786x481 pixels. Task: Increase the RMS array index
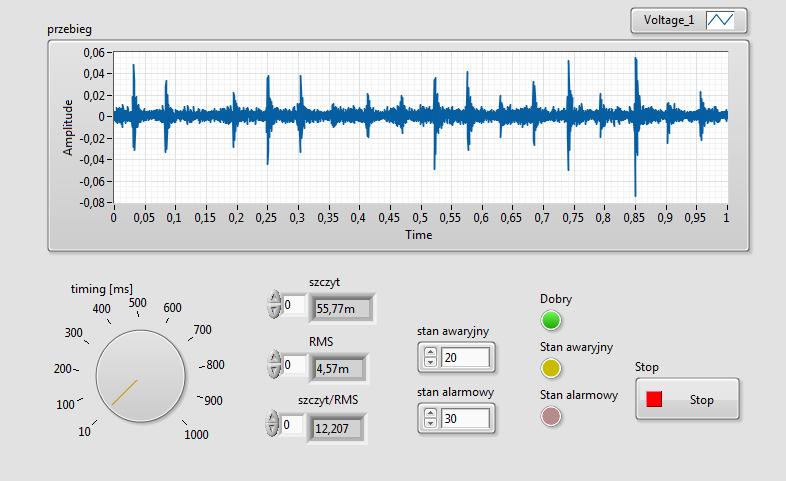click(x=274, y=357)
